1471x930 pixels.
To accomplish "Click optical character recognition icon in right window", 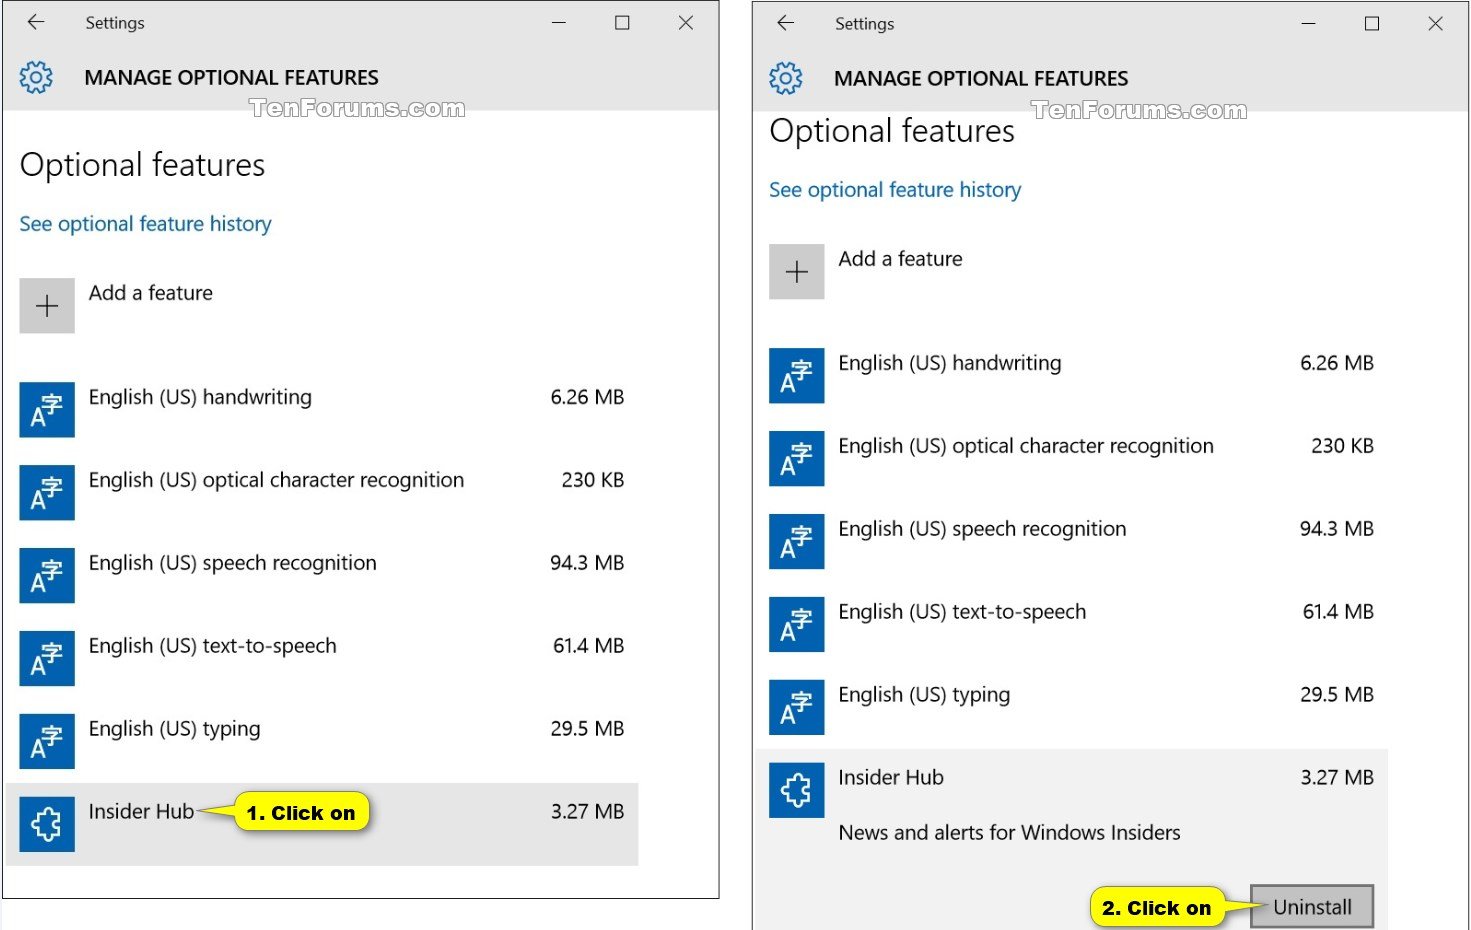I will pos(797,459).
